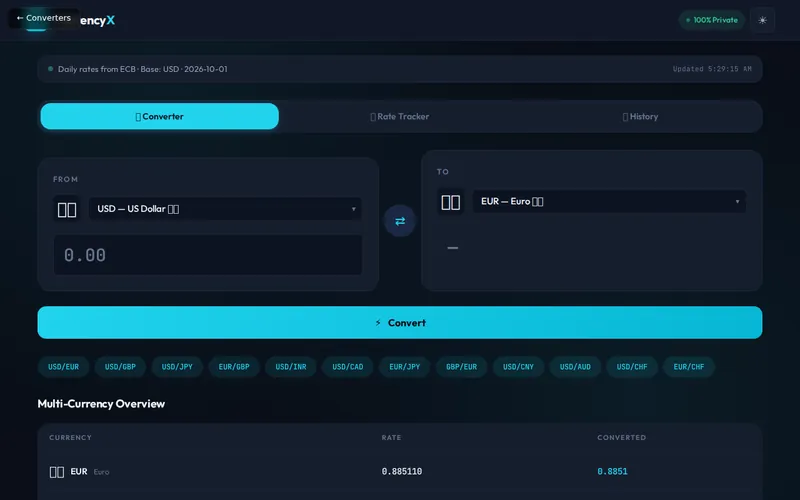This screenshot has height=500, width=800.
Task: Select the USD/AUD quick pair
Action: coord(576,367)
